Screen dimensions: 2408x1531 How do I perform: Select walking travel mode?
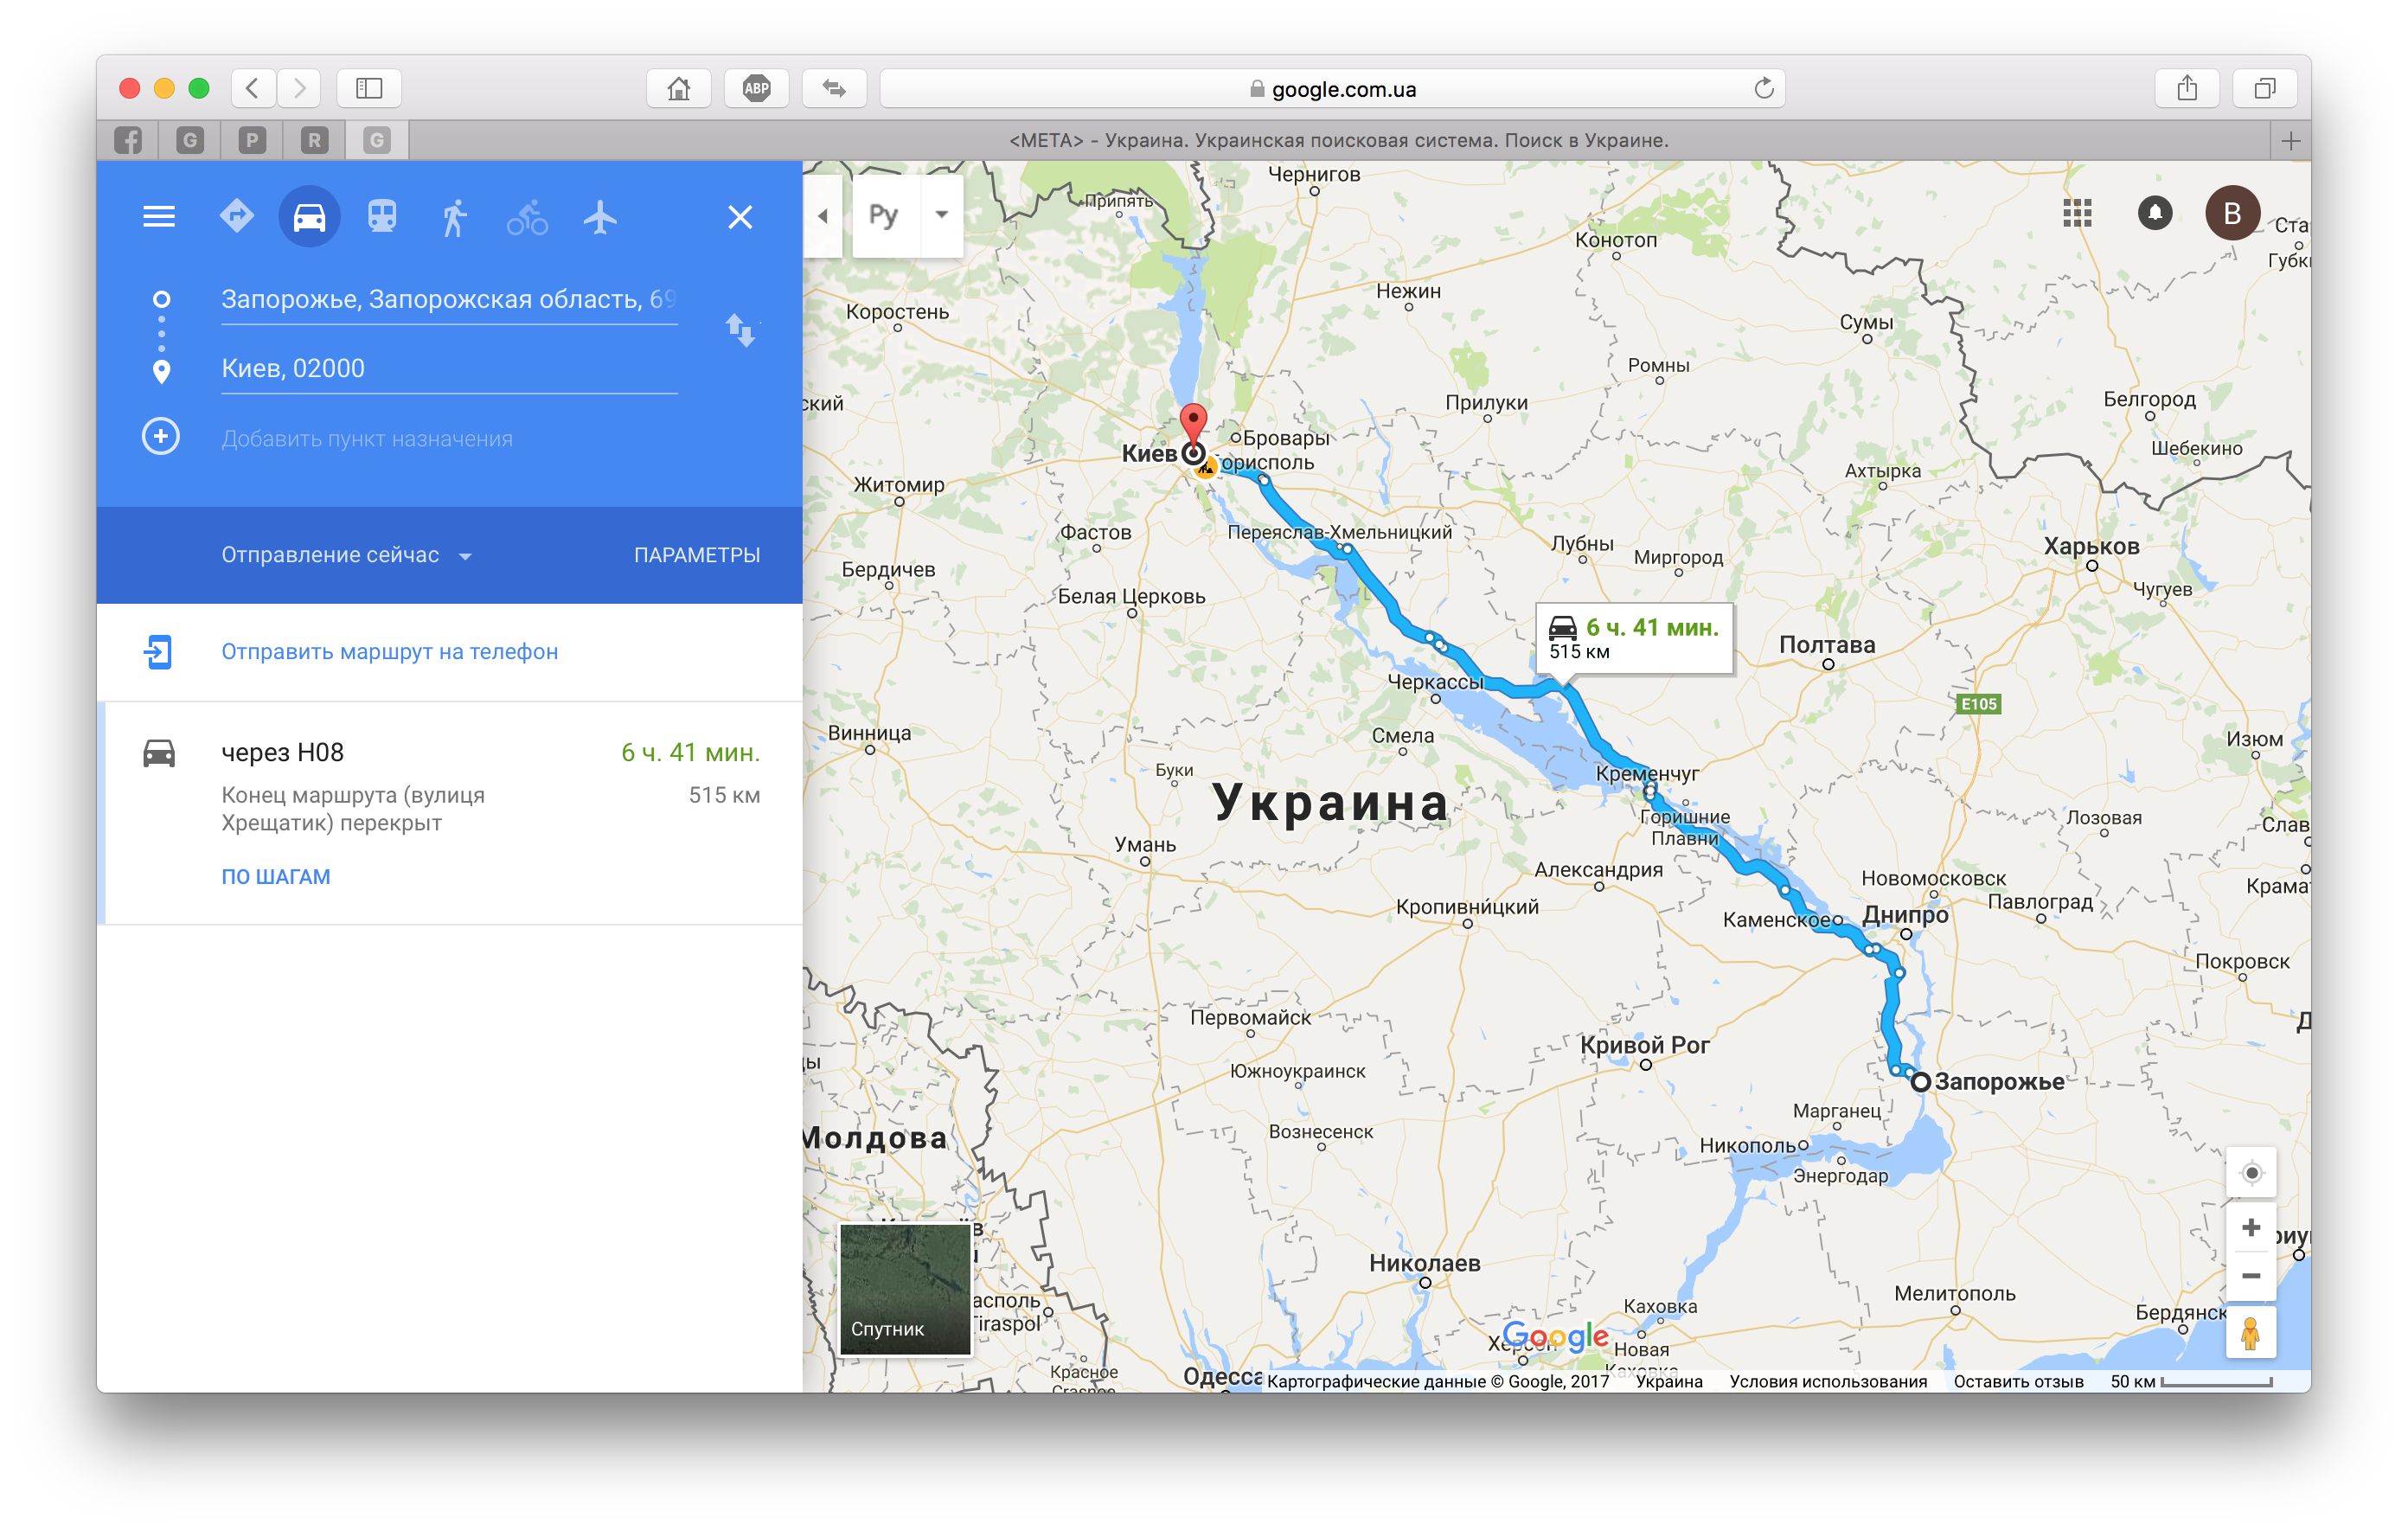click(454, 216)
